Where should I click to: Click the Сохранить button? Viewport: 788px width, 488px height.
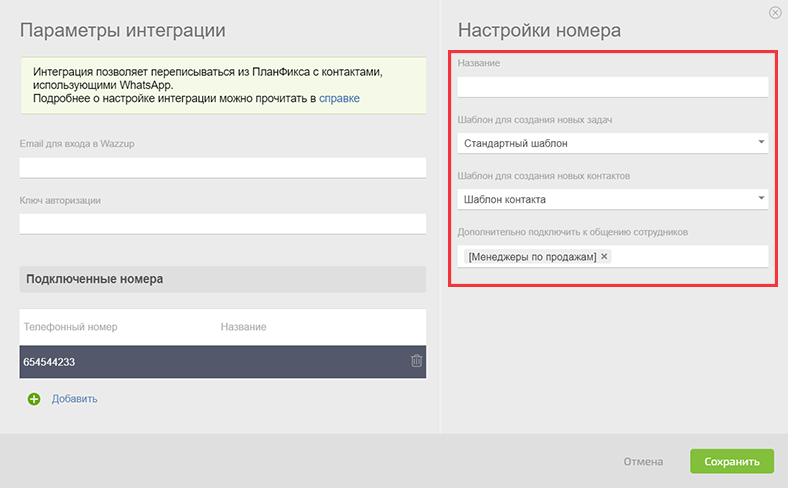pos(732,461)
